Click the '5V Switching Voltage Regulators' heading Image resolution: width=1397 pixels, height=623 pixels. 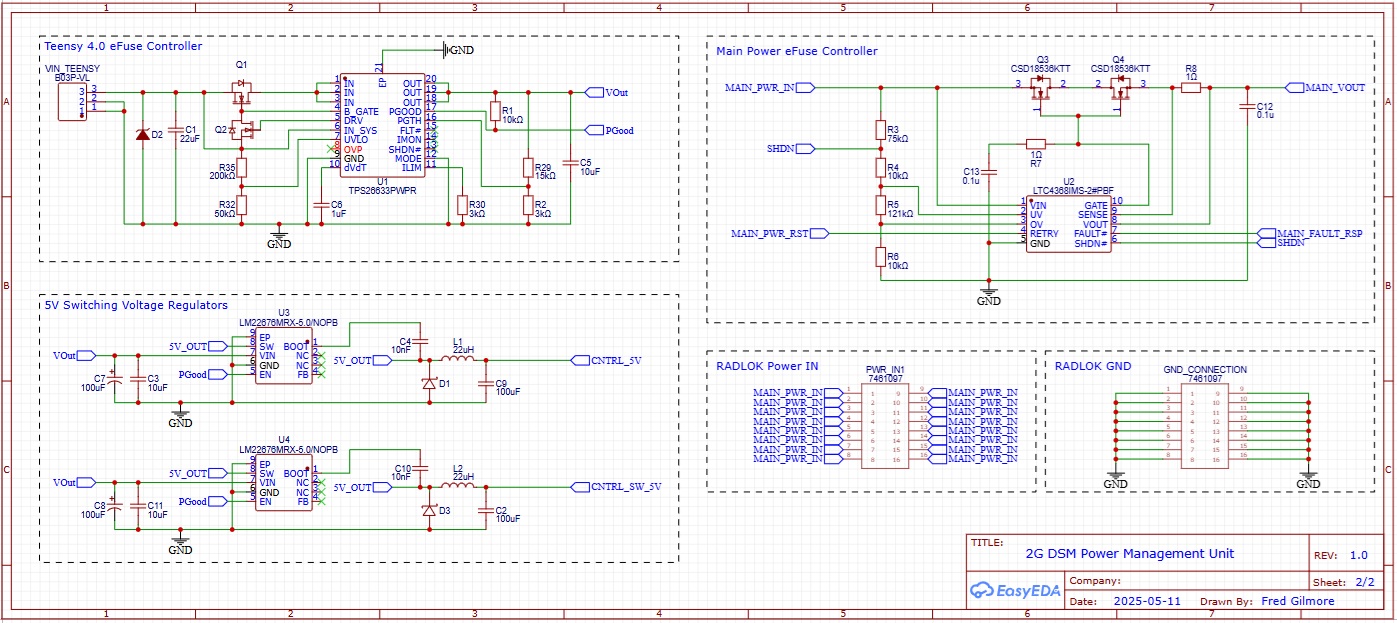point(137,305)
